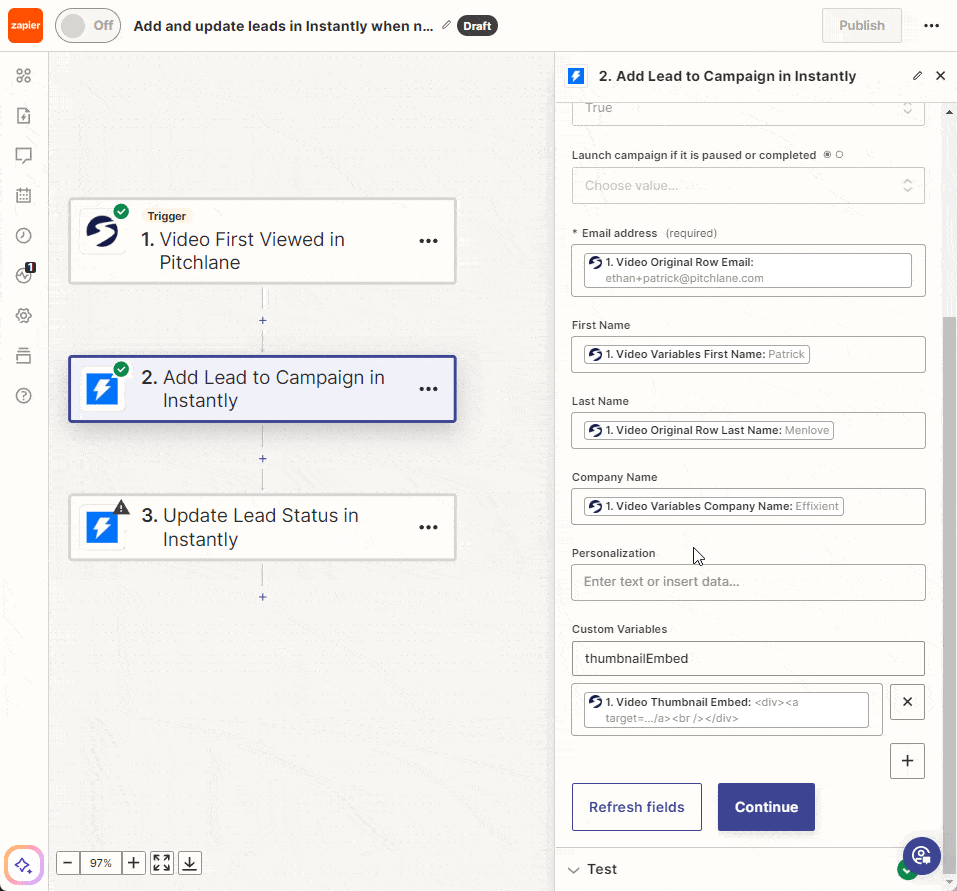Click the AI copilot sparkle icon

pos(24,865)
